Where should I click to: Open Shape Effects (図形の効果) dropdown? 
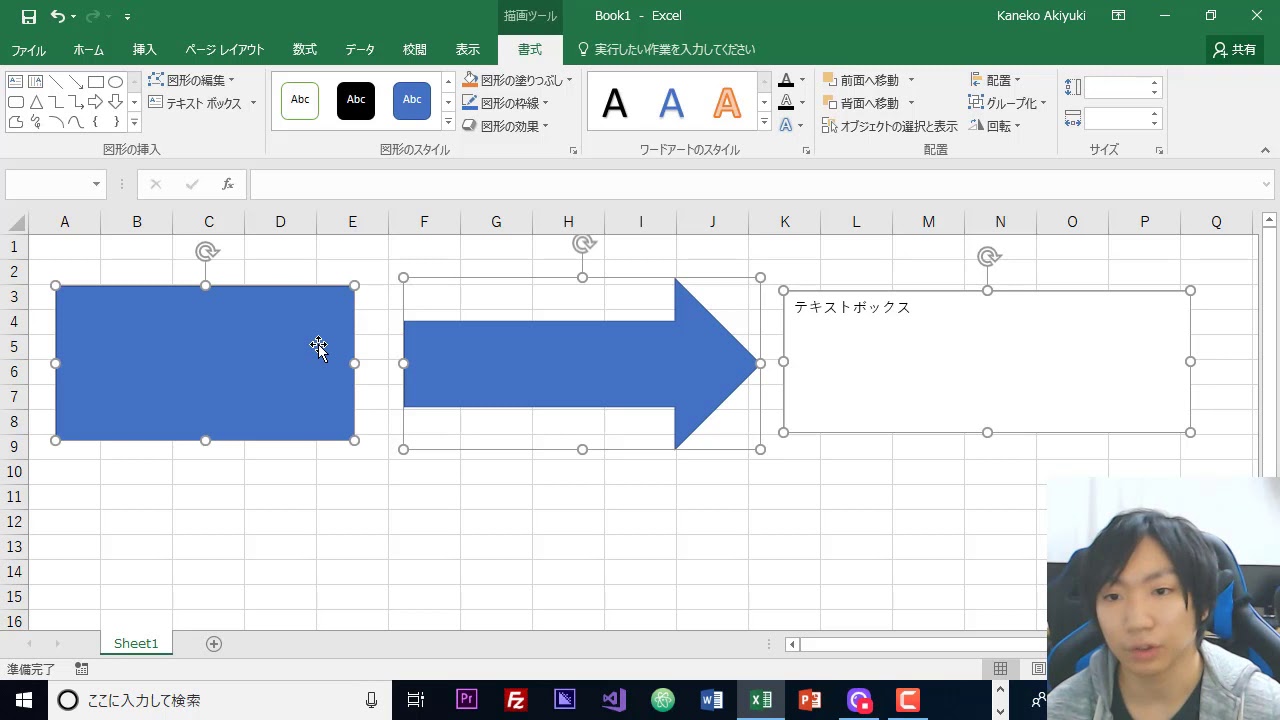coord(505,126)
